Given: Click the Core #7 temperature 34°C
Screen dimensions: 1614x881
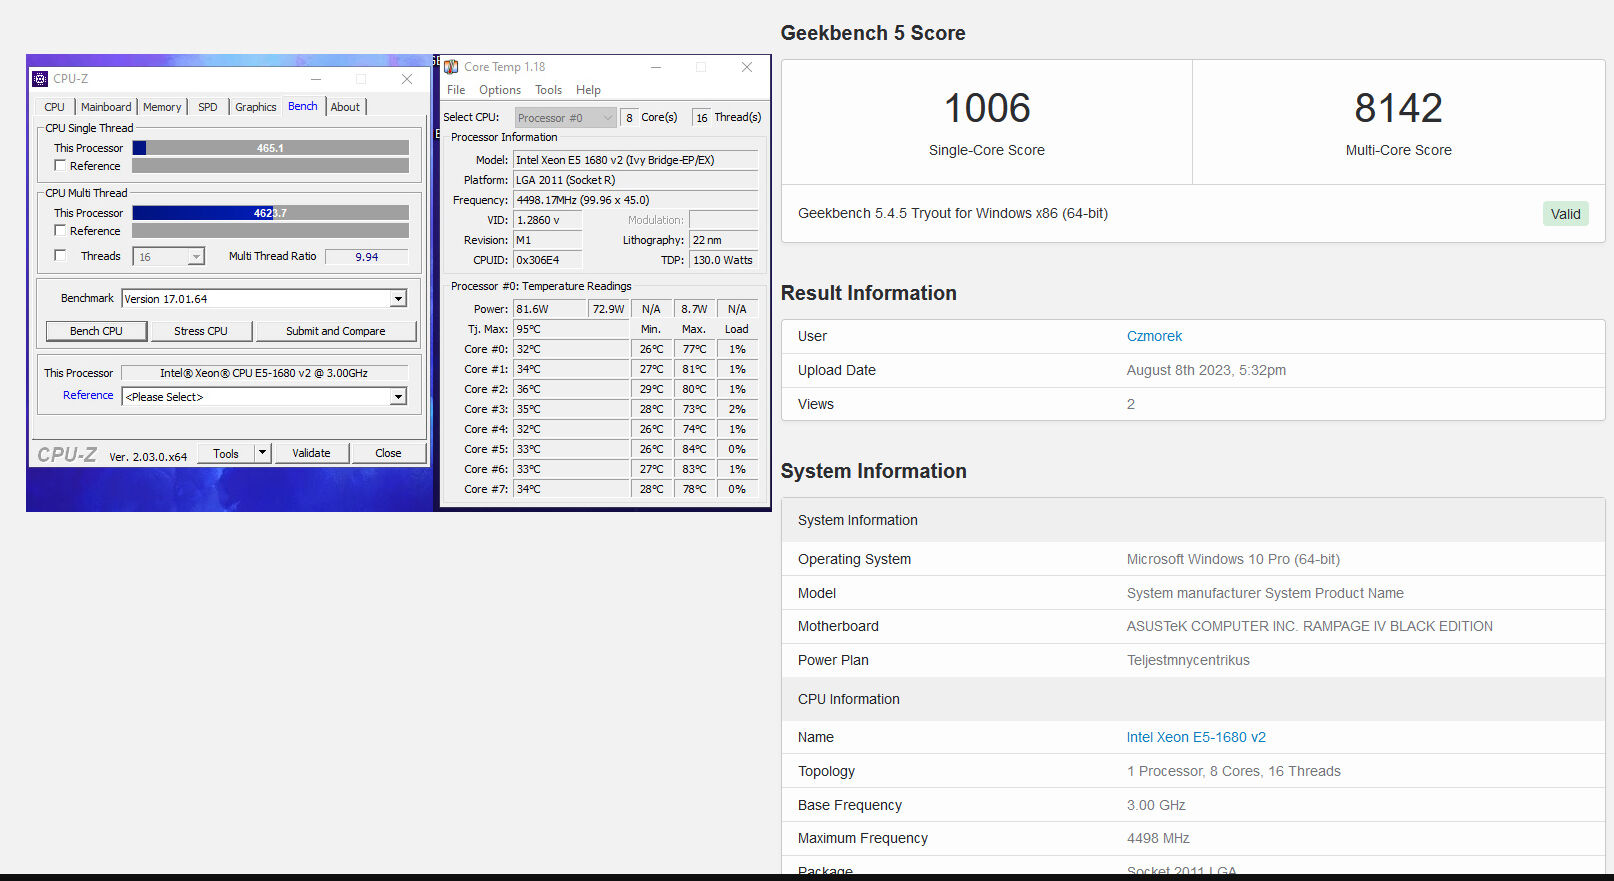Looking at the screenshot, I should 571,489.
